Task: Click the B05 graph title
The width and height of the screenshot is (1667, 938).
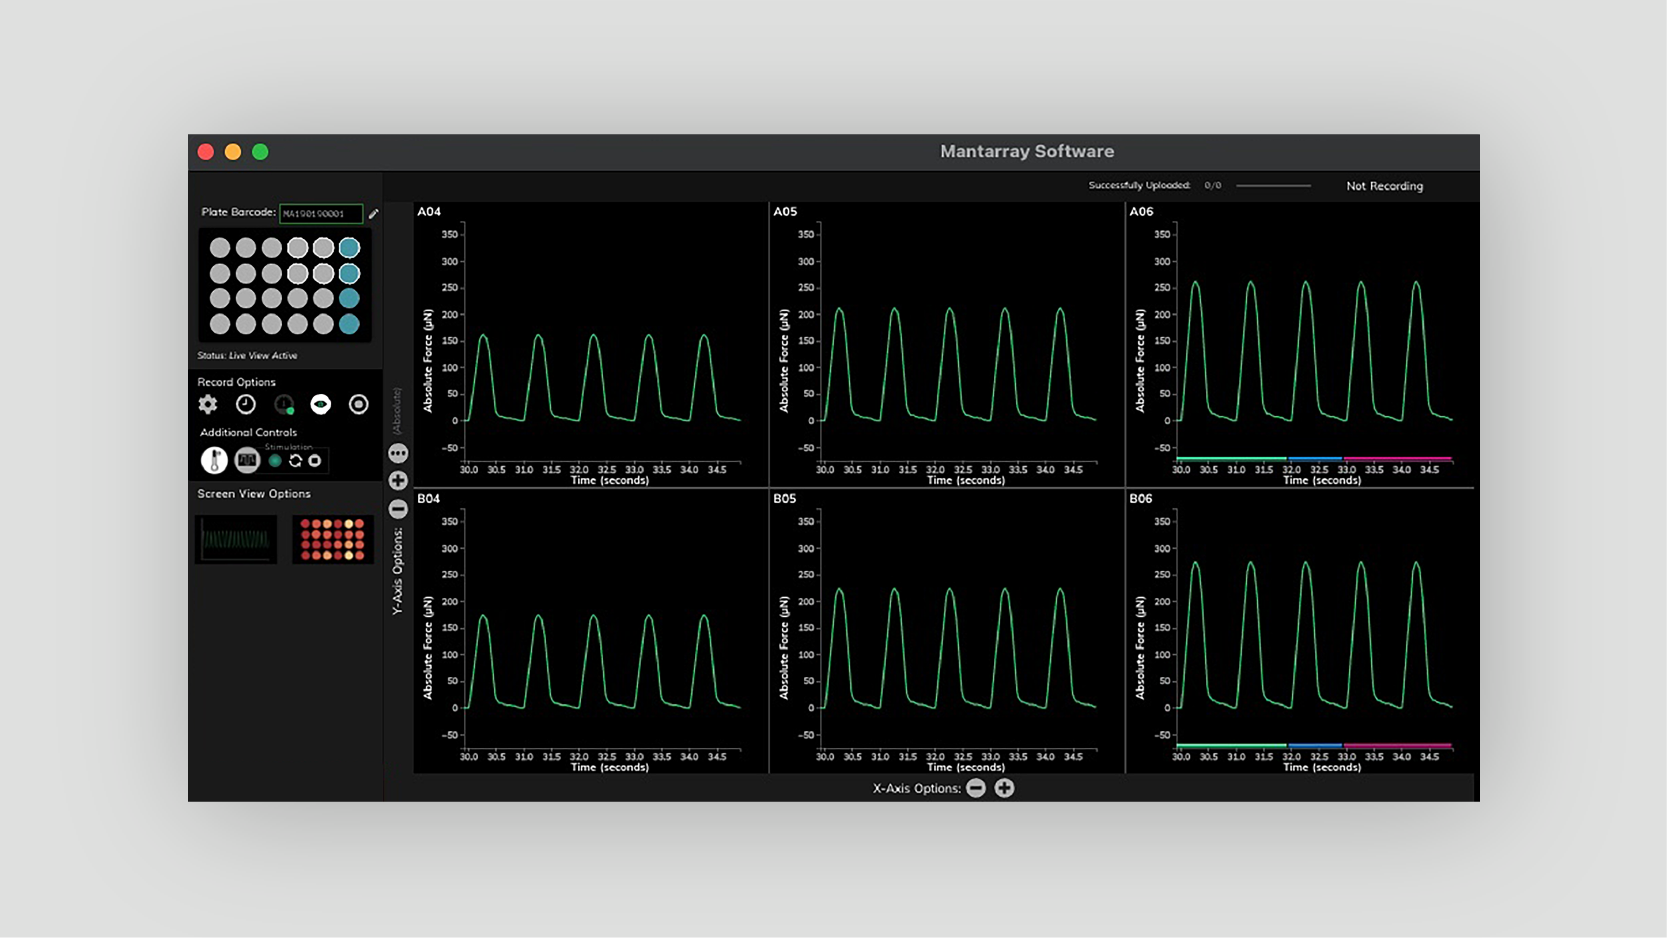Action: pyautogui.click(x=785, y=499)
